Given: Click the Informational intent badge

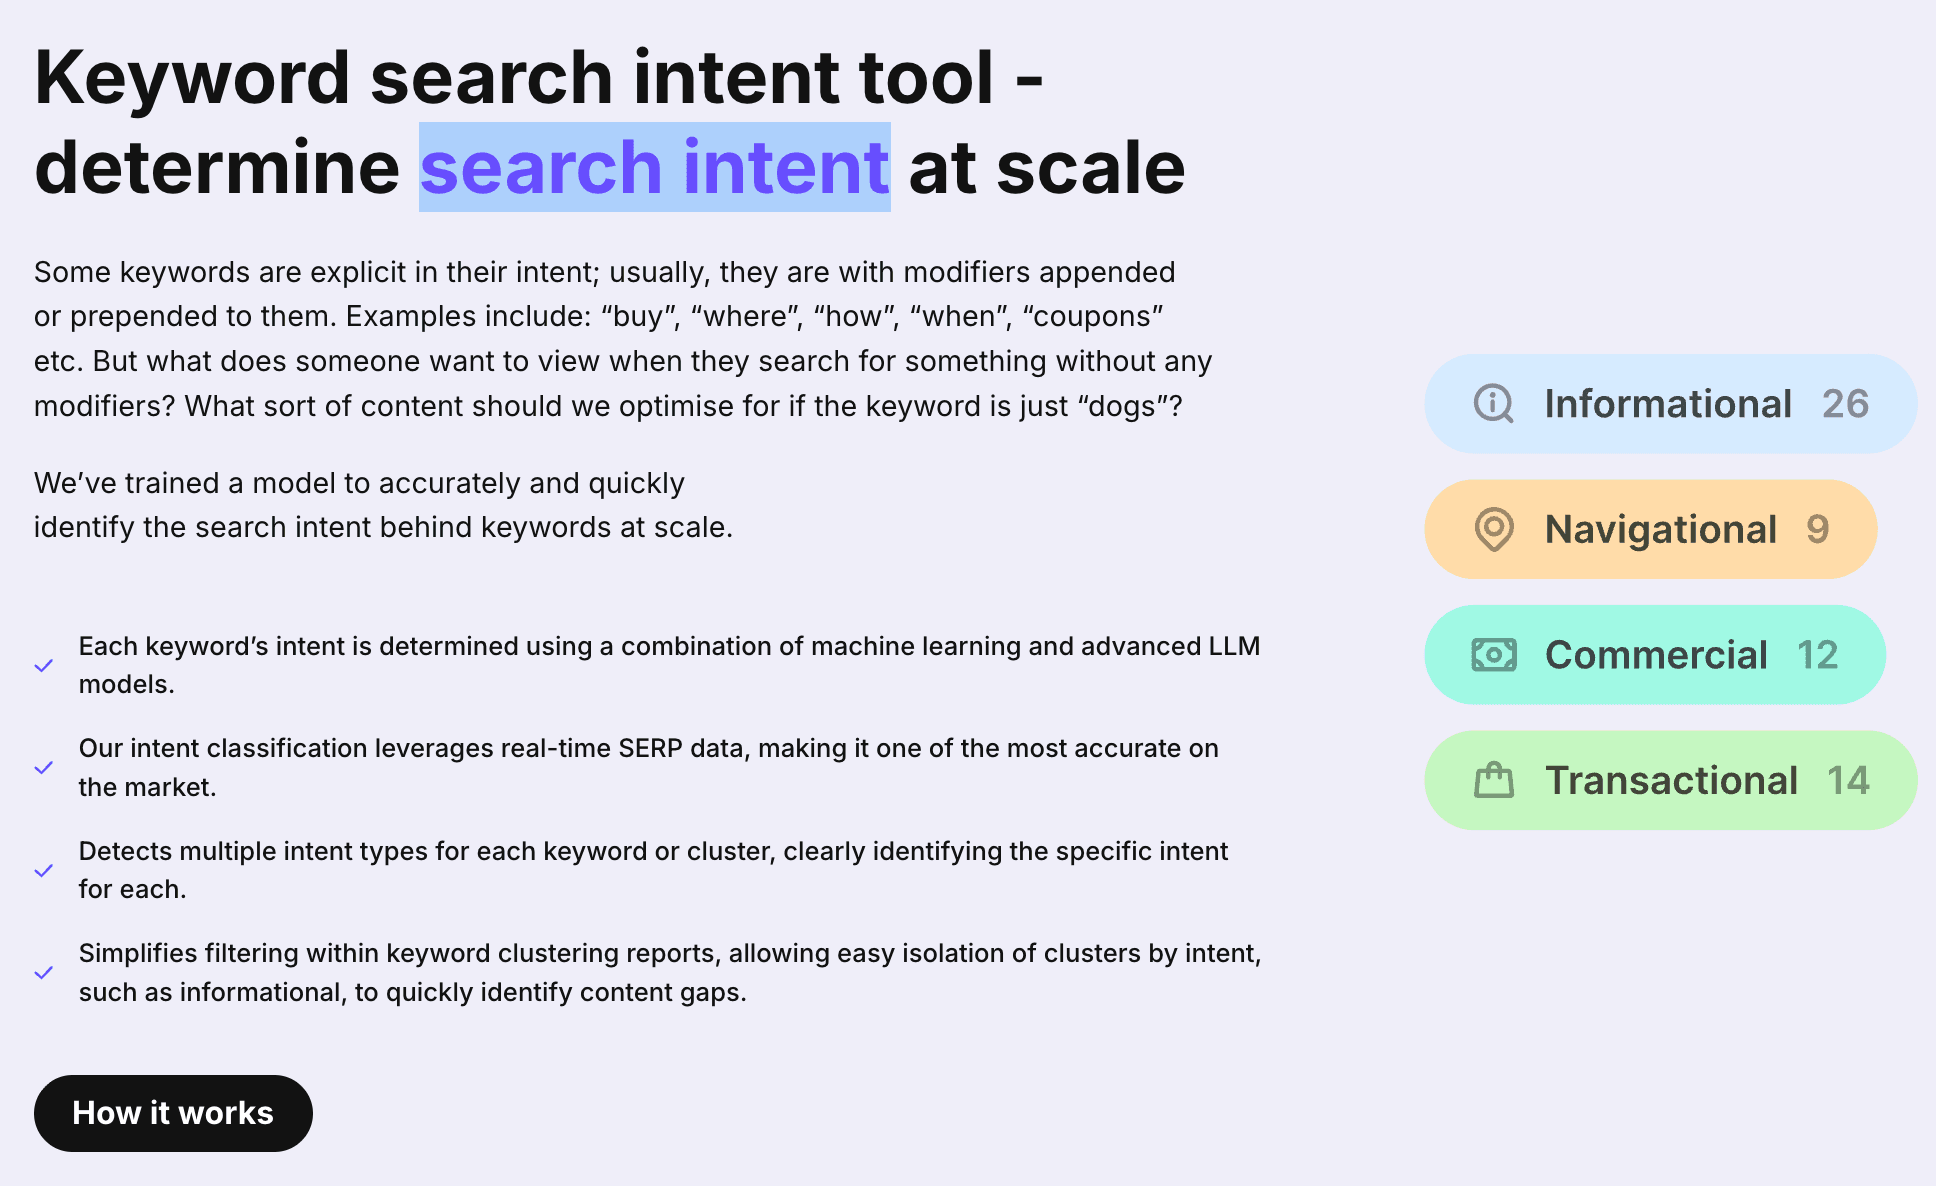Looking at the screenshot, I should (x=1668, y=404).
